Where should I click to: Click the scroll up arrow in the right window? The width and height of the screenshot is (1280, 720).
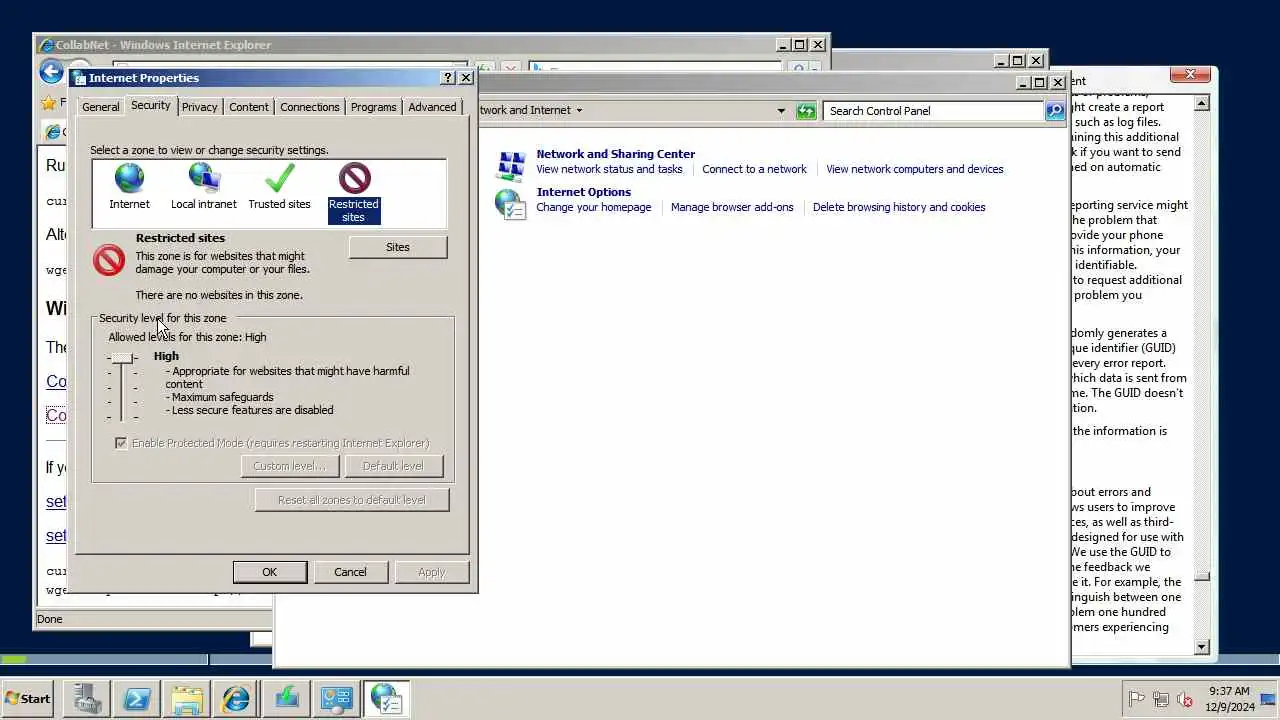(x=1202, y=103)
